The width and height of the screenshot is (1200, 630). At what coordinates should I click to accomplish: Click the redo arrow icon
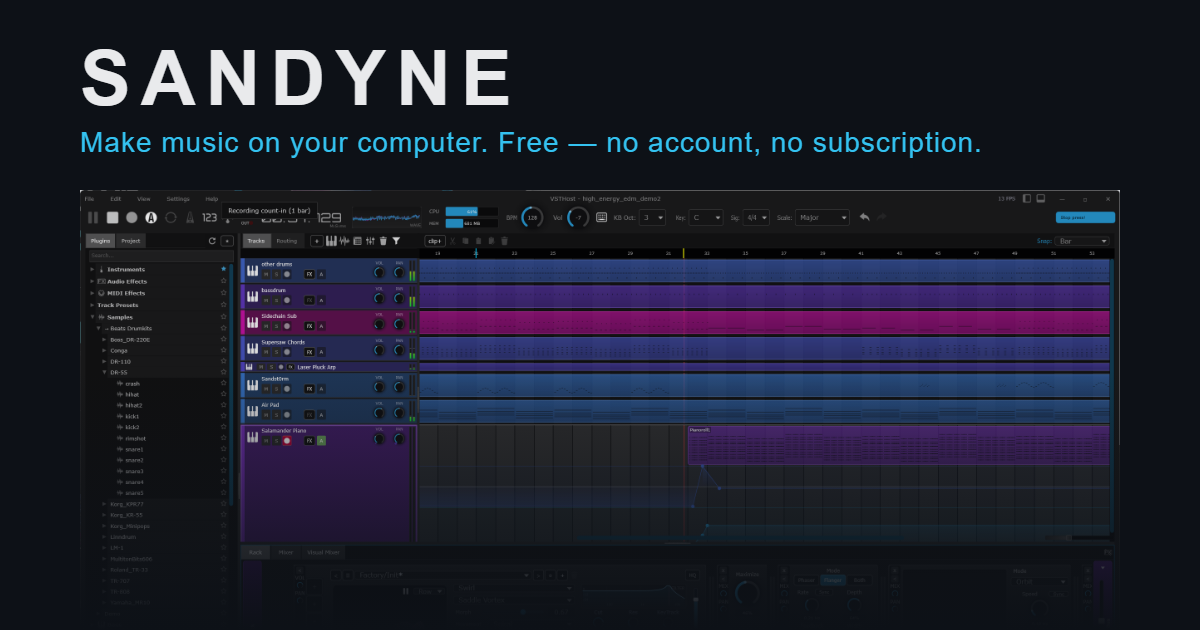[881, 217]
